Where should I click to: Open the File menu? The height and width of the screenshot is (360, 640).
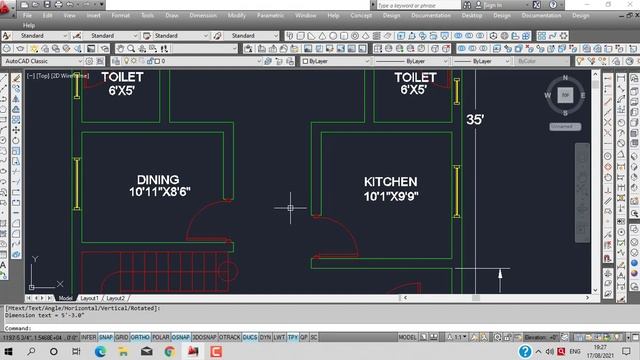[27, 16]
